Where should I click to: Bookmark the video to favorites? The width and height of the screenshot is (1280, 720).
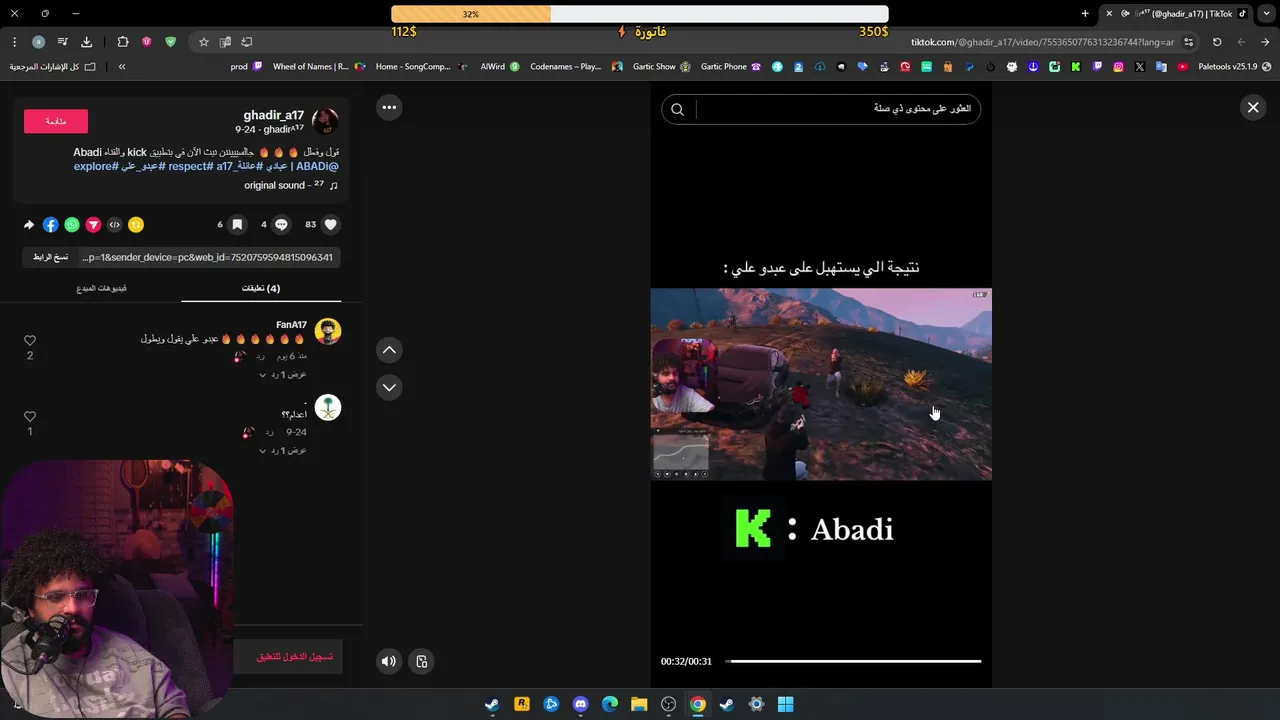pos(237,225)
